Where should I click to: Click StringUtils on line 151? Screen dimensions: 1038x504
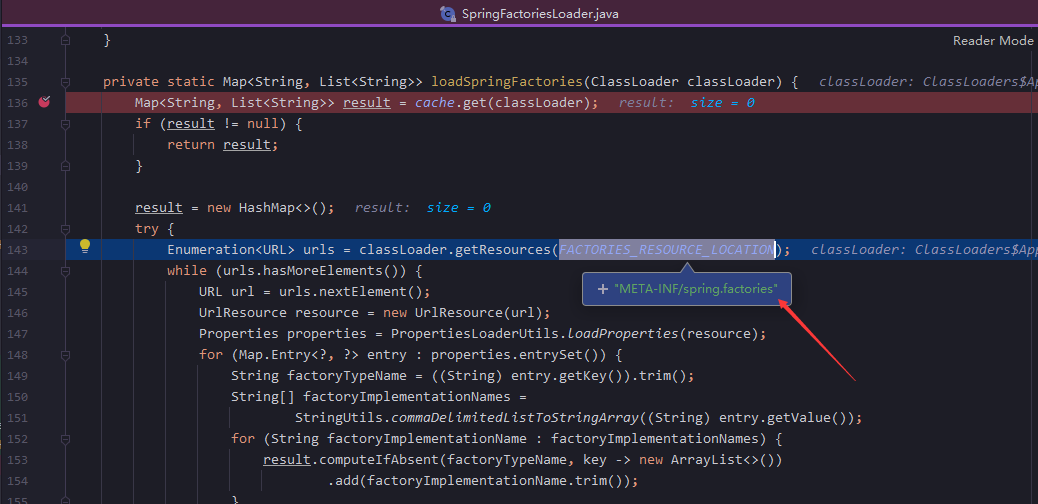[x=339, y=418]
